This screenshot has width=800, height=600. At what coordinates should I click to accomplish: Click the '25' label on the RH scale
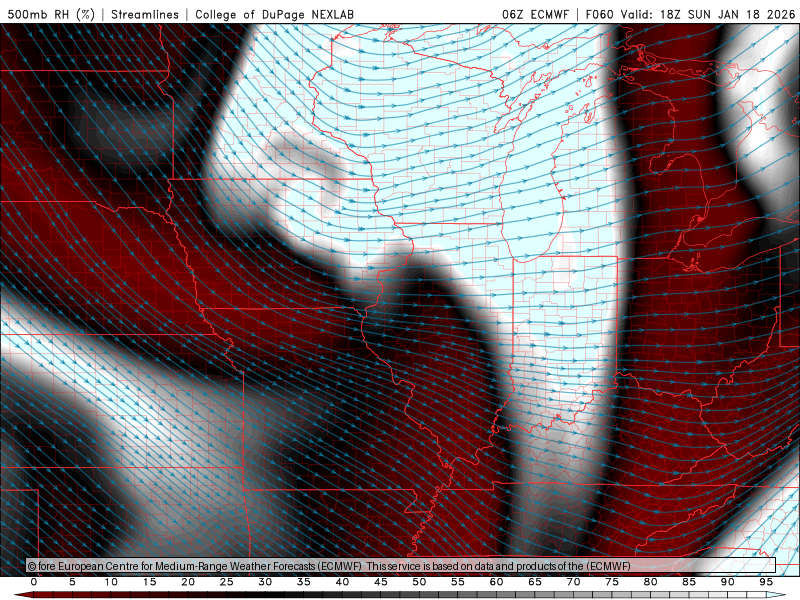click(227, 582)
